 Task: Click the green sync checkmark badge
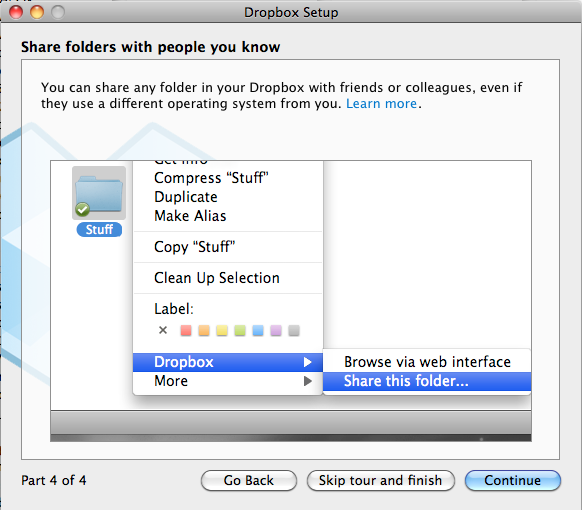click(x=82, y=209)
